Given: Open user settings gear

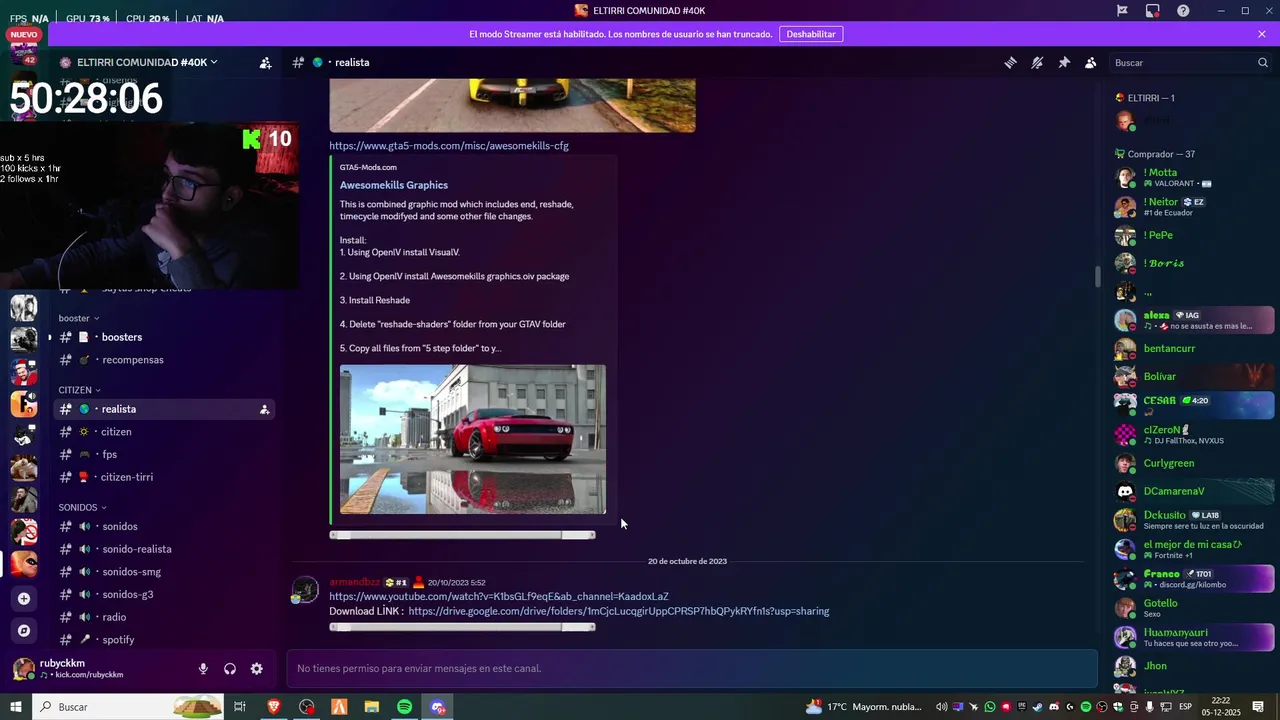Looking at the screenshot, I should (x=257, y=669).
